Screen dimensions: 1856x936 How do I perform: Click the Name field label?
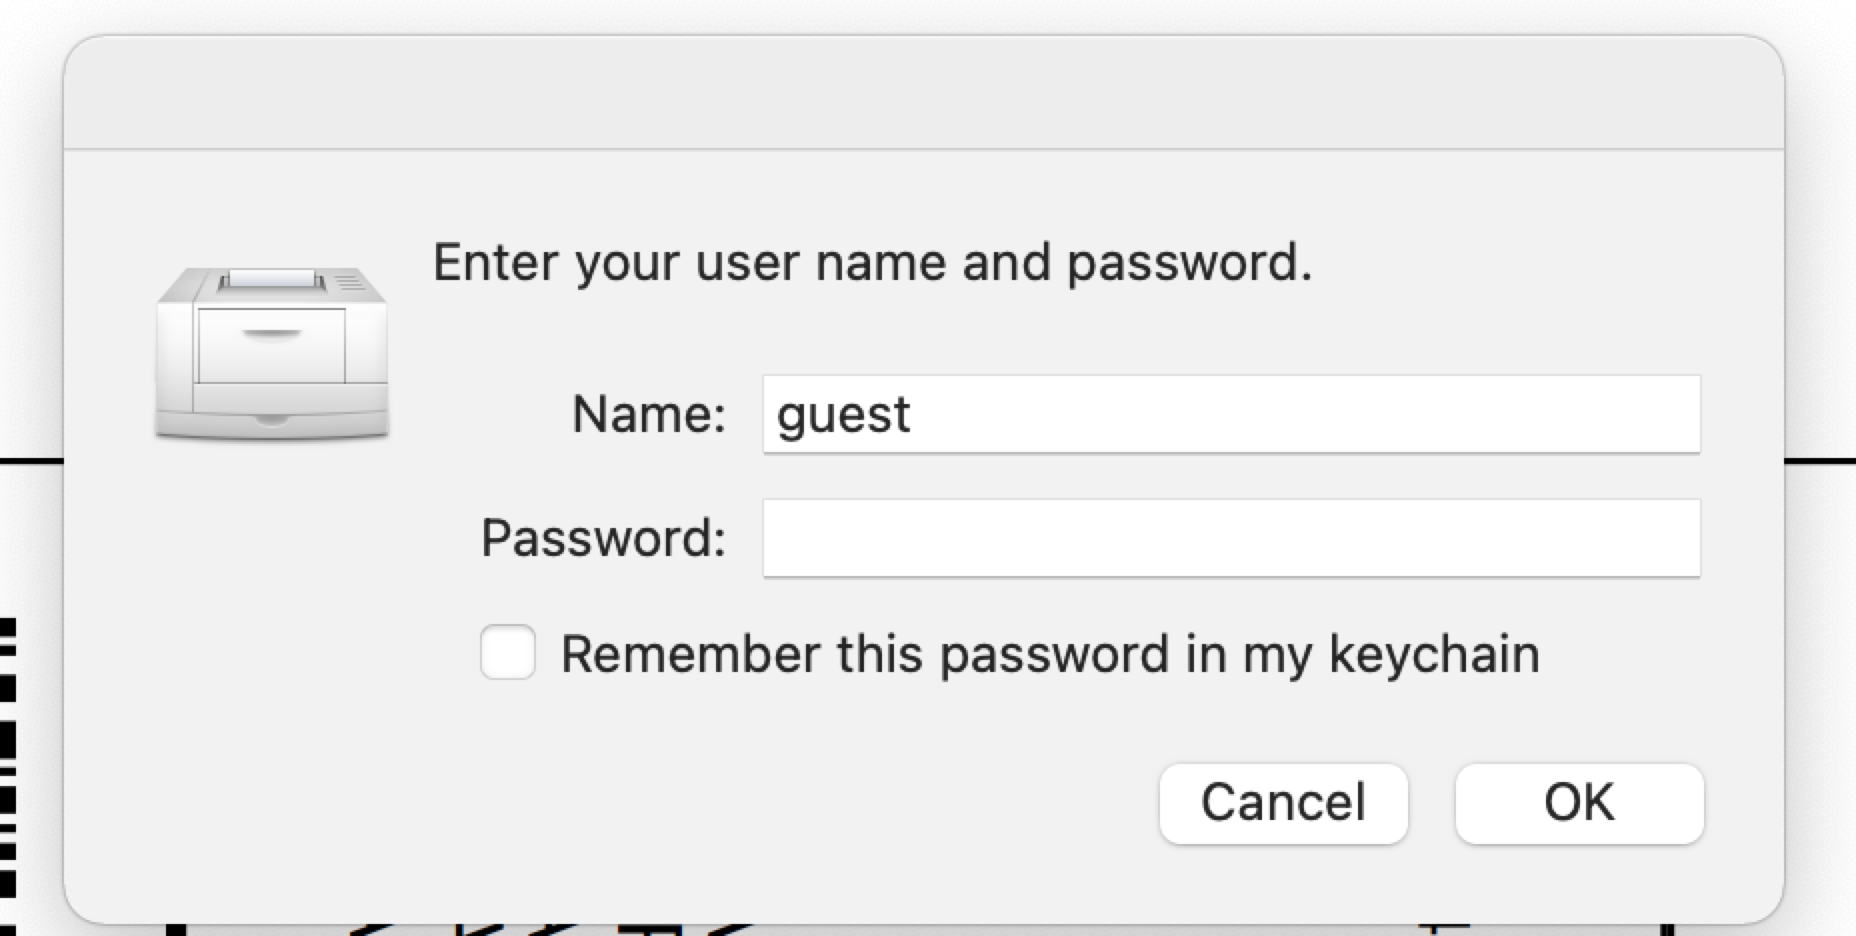(x=648, y=414)
